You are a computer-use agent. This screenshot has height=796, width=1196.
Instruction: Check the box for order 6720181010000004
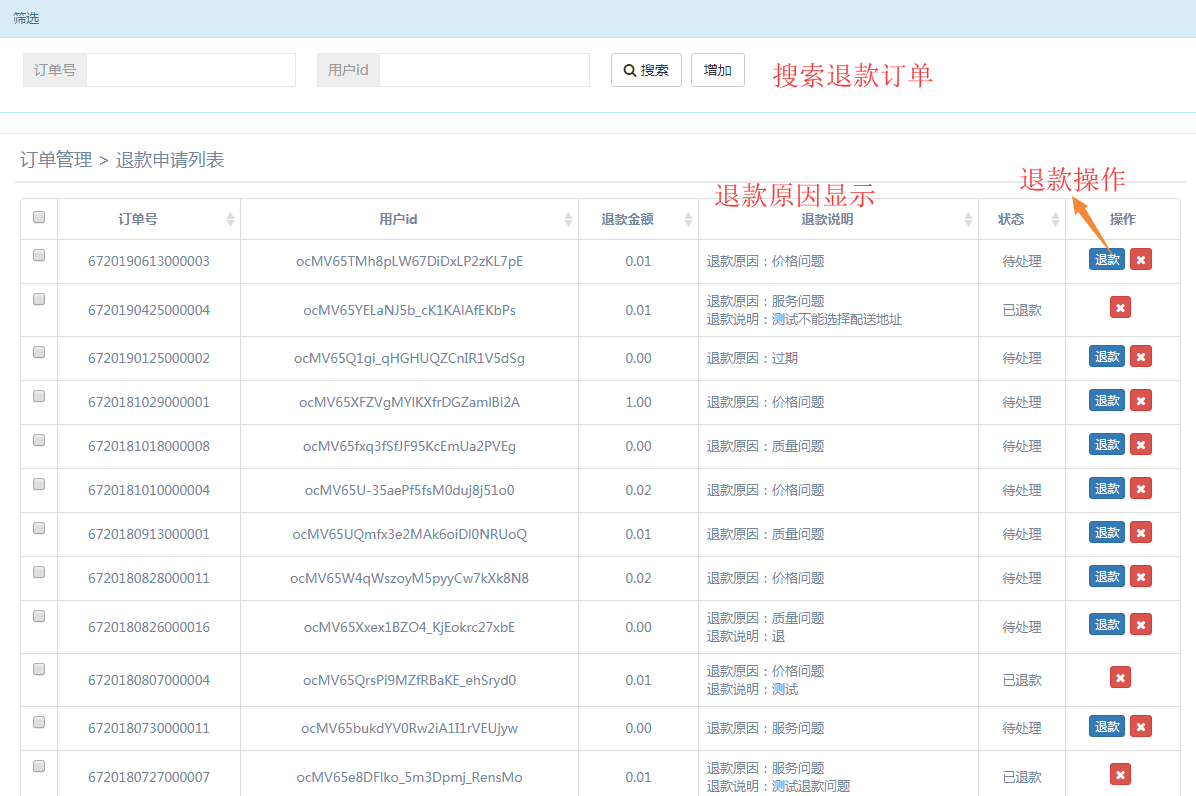tap(39, 485)
